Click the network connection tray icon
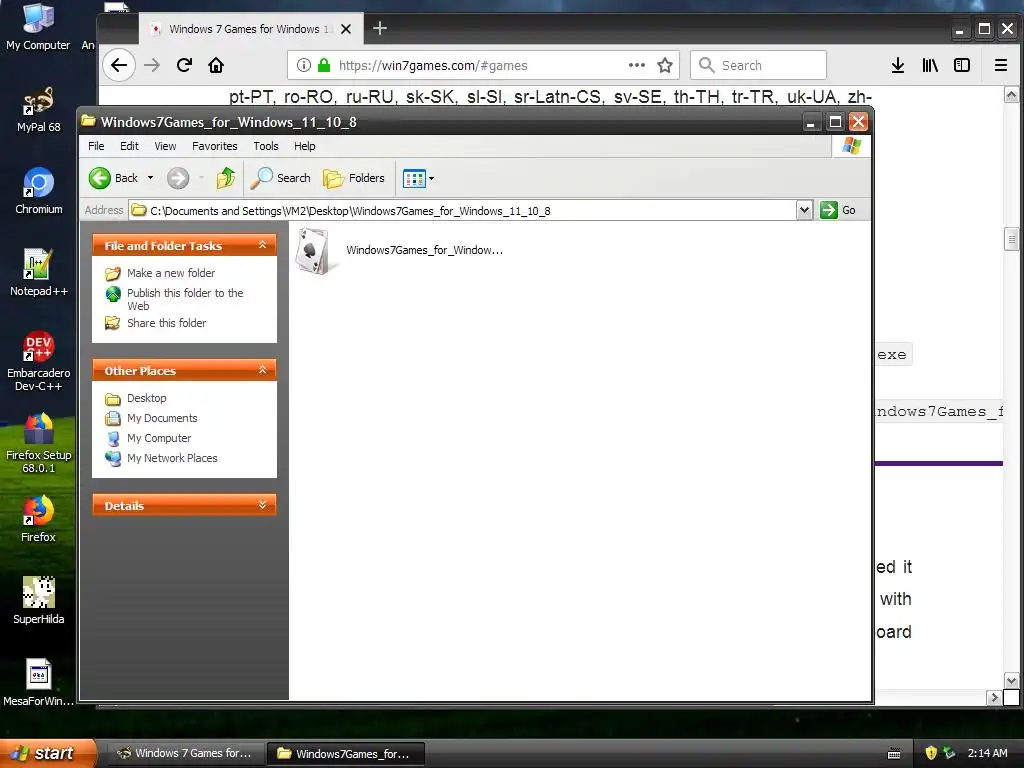 coord(949,753)
